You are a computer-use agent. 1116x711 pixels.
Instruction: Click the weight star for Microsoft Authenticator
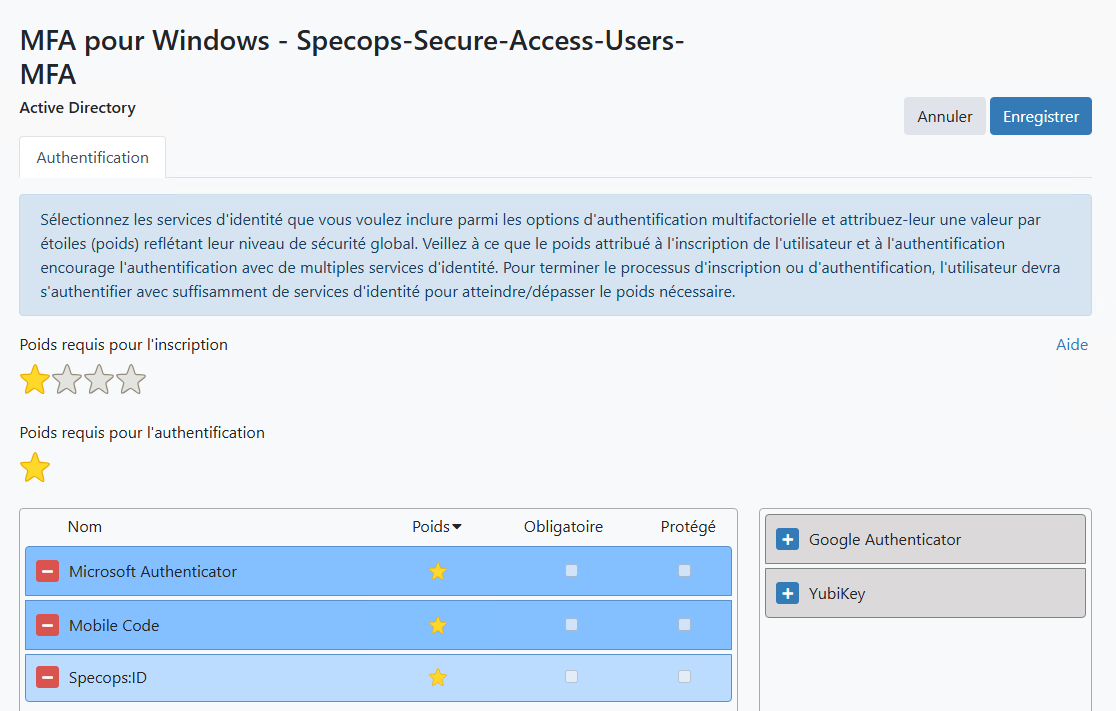coord(437,571)
